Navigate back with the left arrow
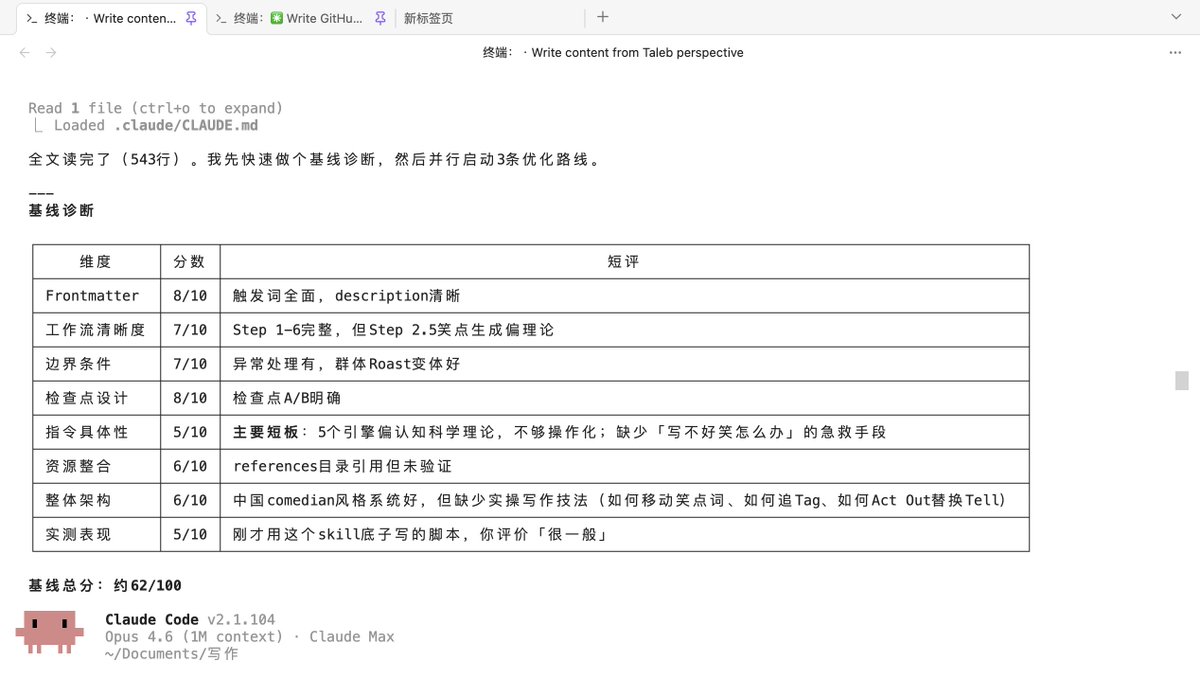The image size is (1200, 697). (25, 52)
